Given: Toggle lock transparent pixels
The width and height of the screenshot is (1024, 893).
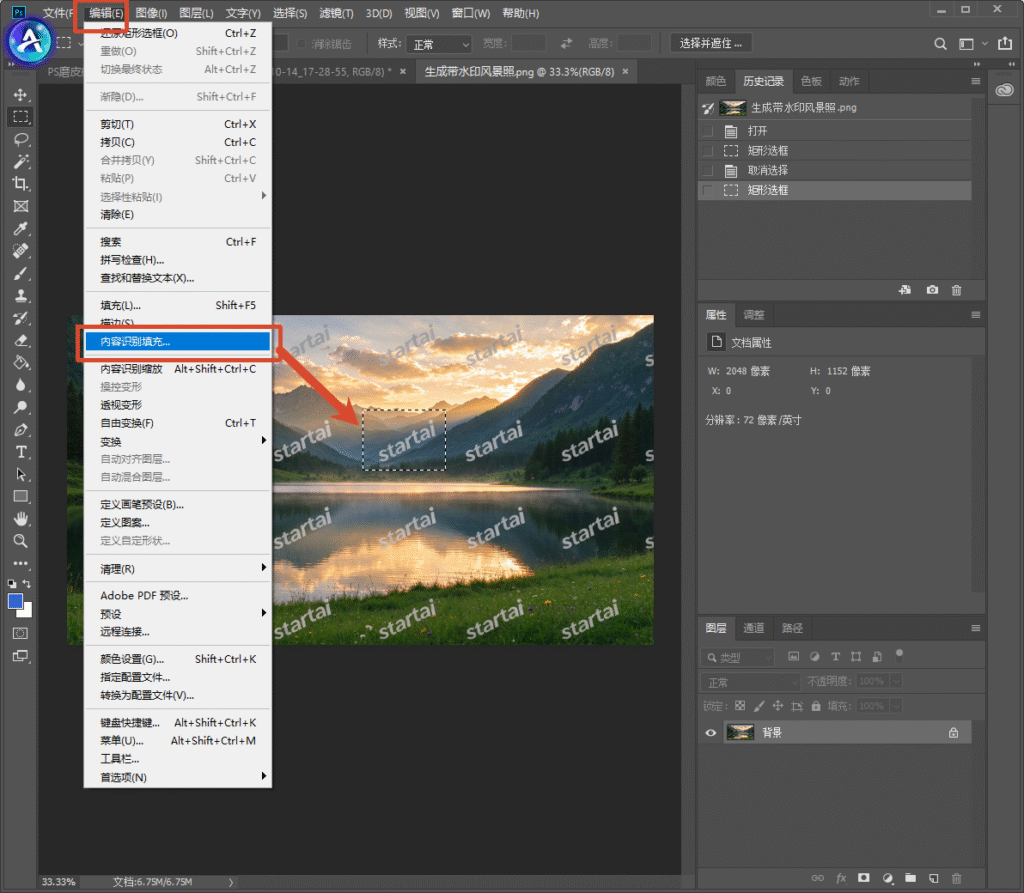Looking at the screenshot, I should point(740,706).
